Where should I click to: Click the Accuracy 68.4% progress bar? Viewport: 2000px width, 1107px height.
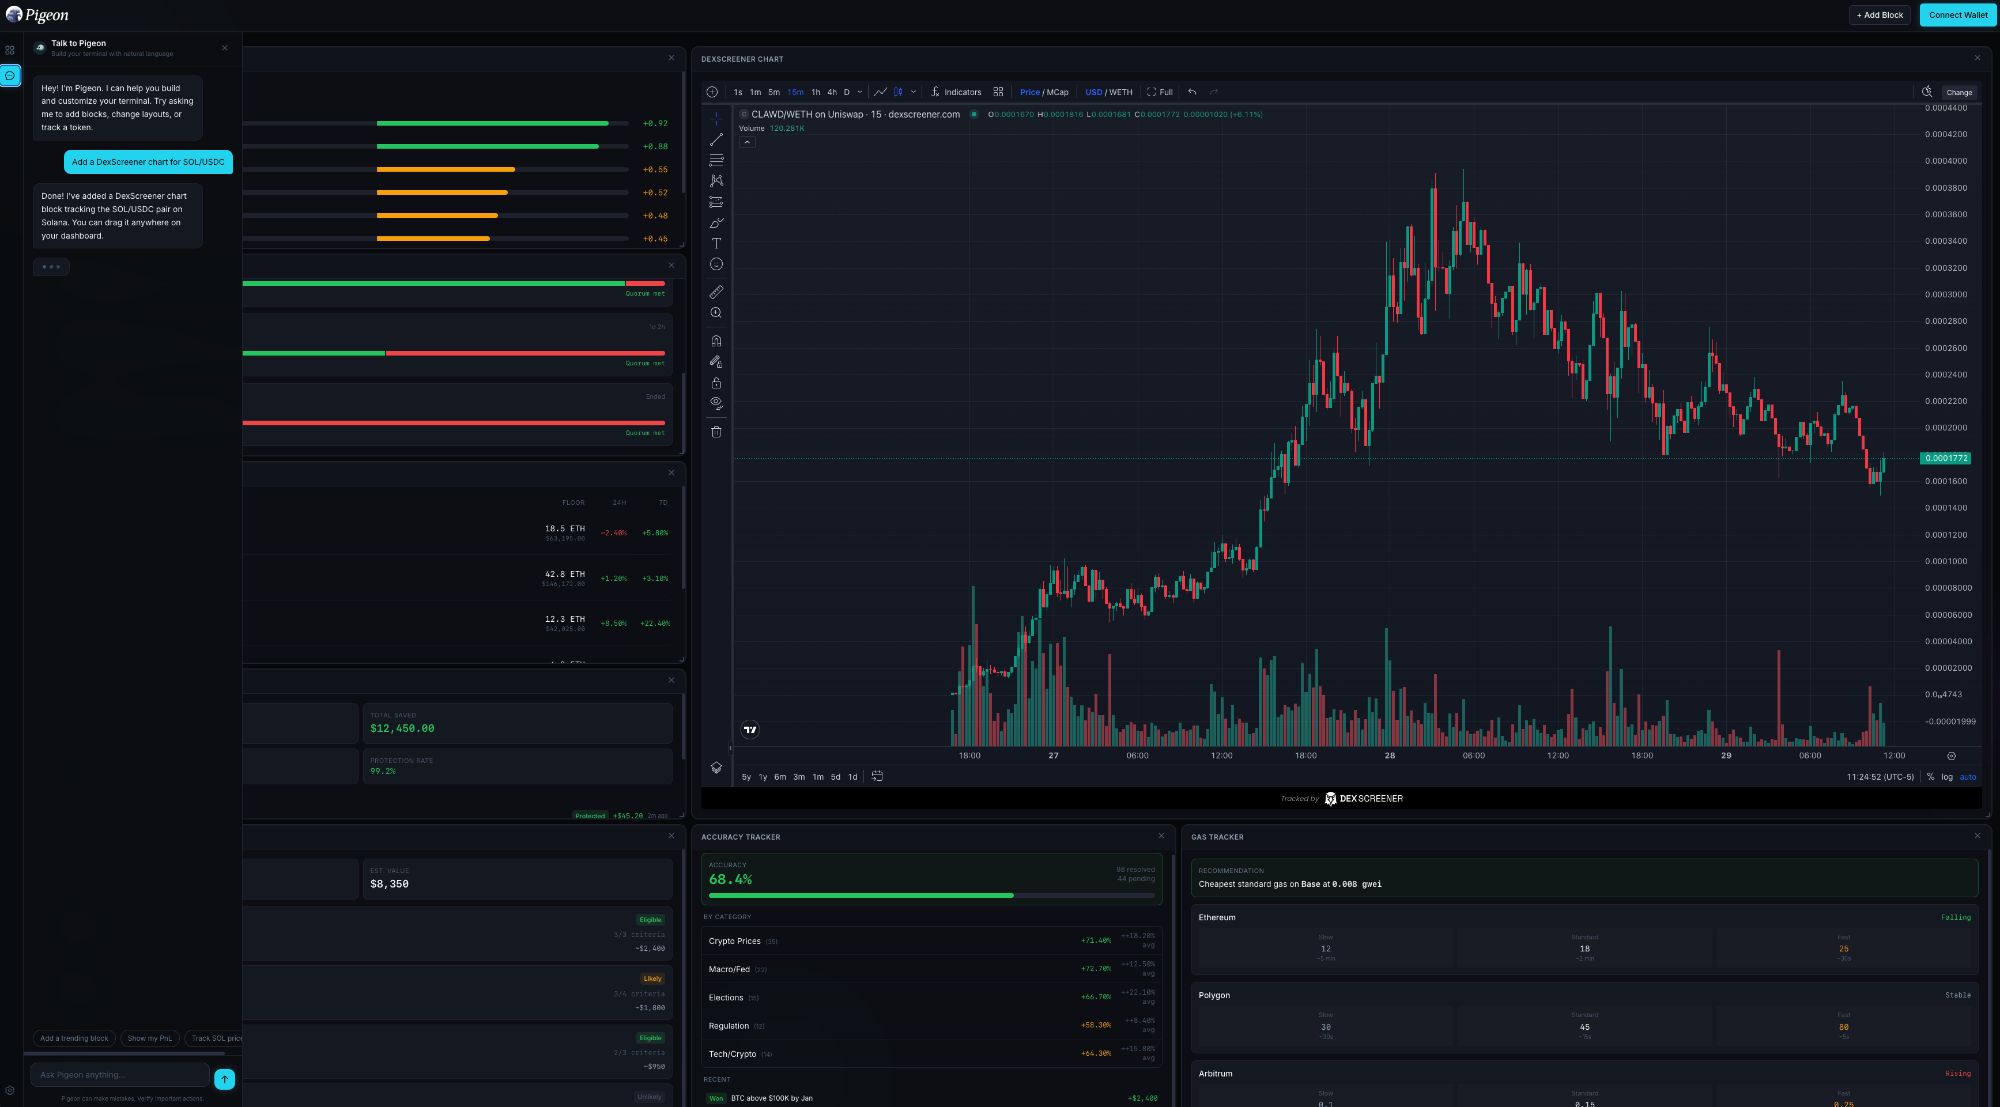(931, 895)
